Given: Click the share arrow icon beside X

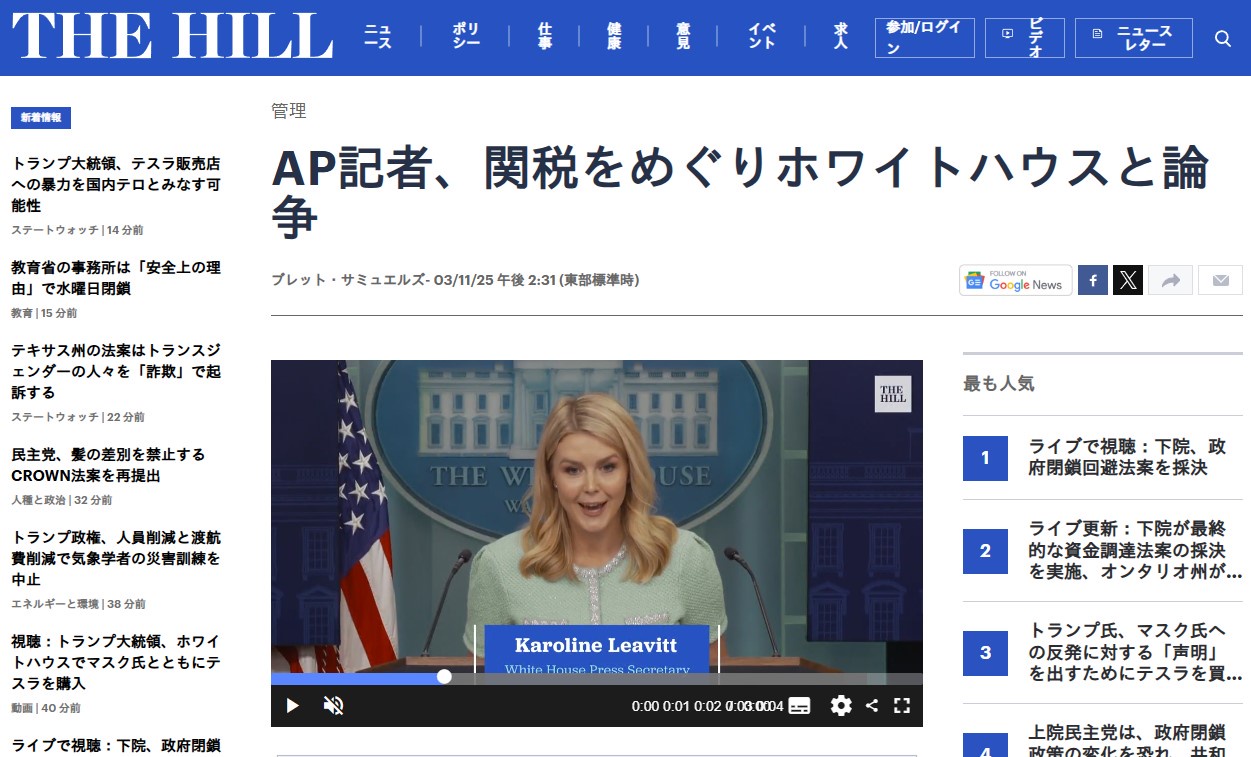Looking at the screenshot, I should (1170, 281).
